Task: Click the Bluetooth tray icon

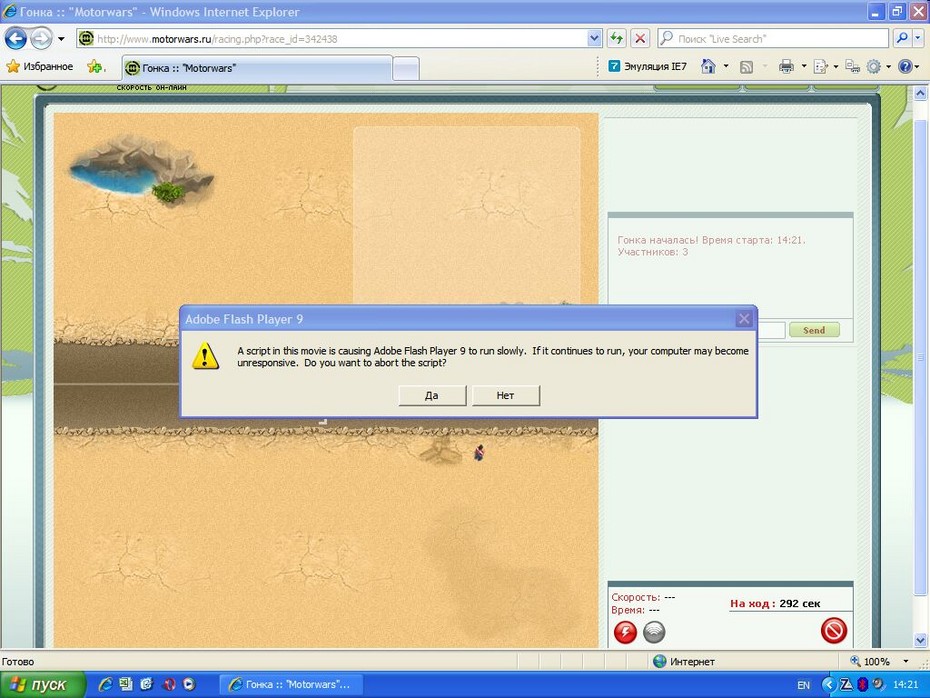Action: pyautogui.click(x=862, y=684)
